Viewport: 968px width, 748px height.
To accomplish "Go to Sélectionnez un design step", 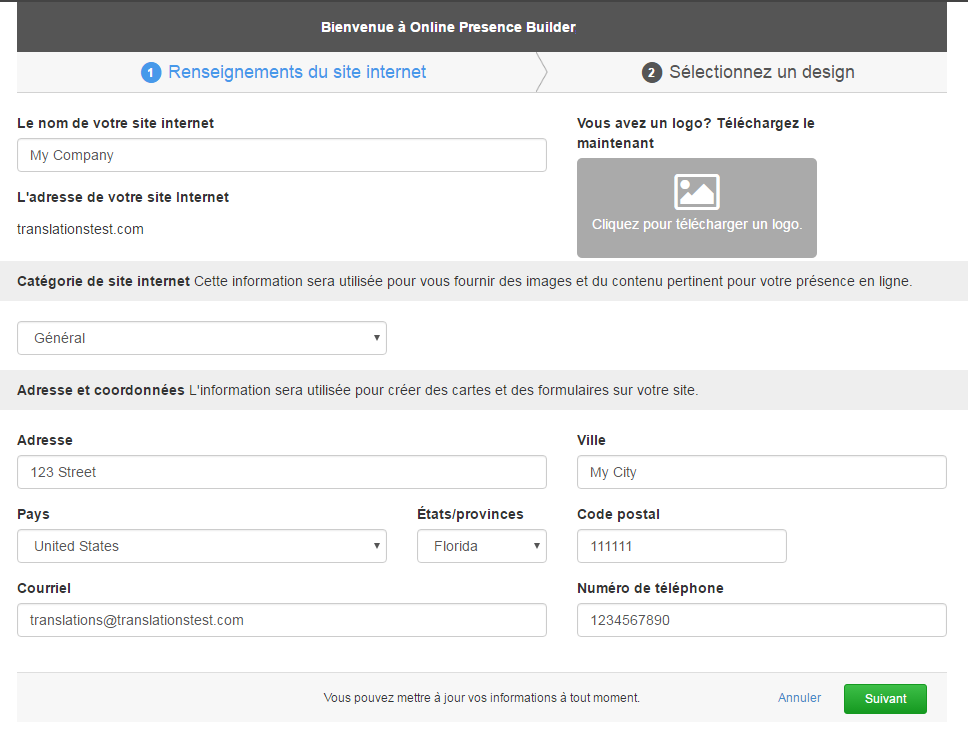I will tap(761, 72).
